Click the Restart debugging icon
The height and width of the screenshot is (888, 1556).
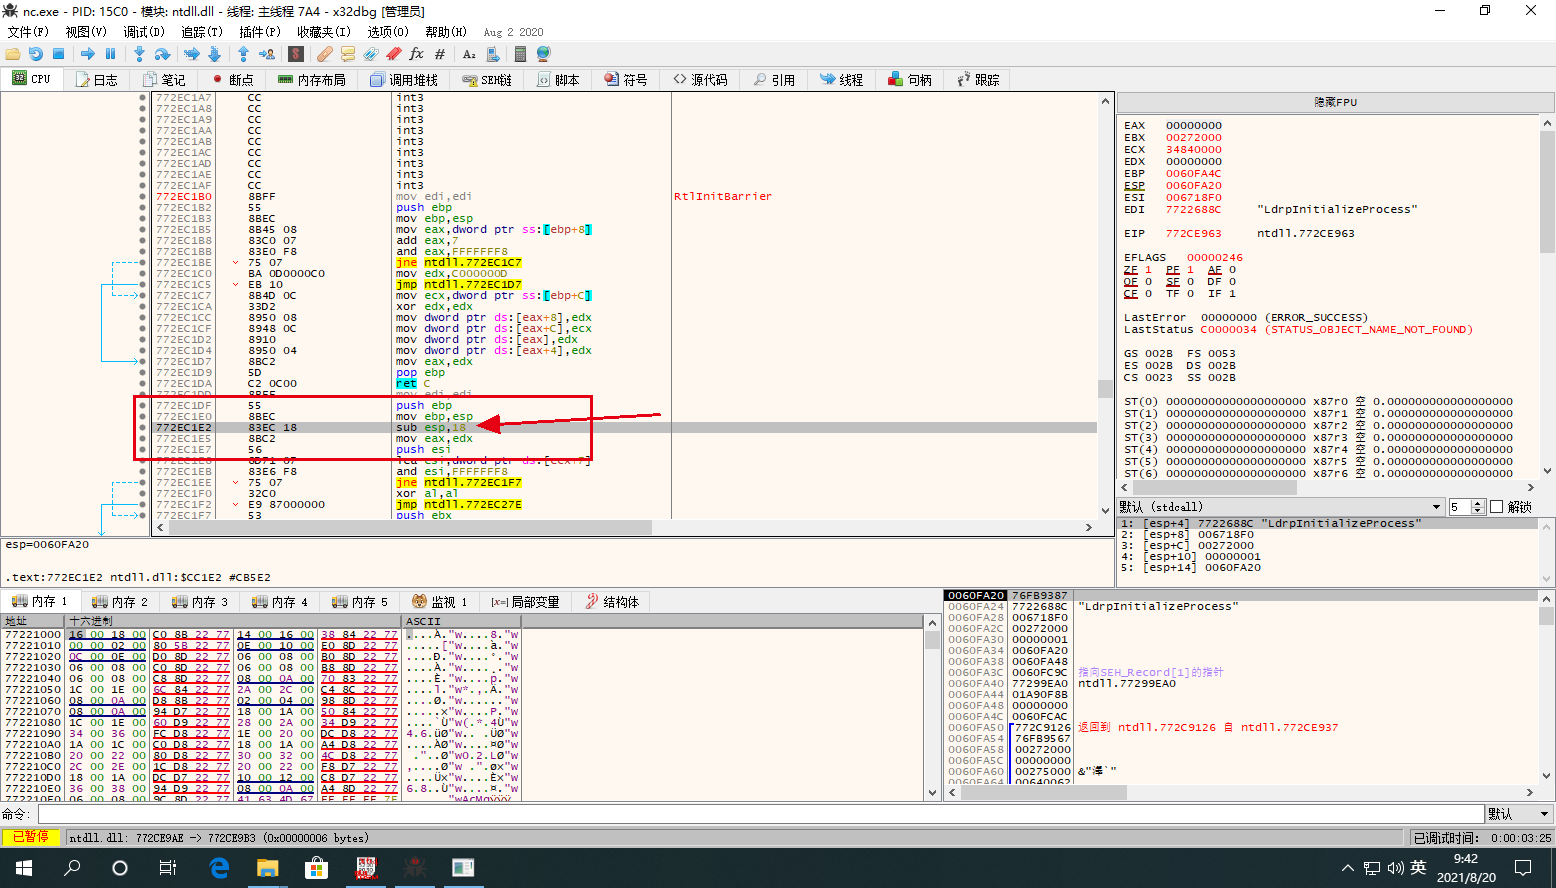(x=36, y=54)
